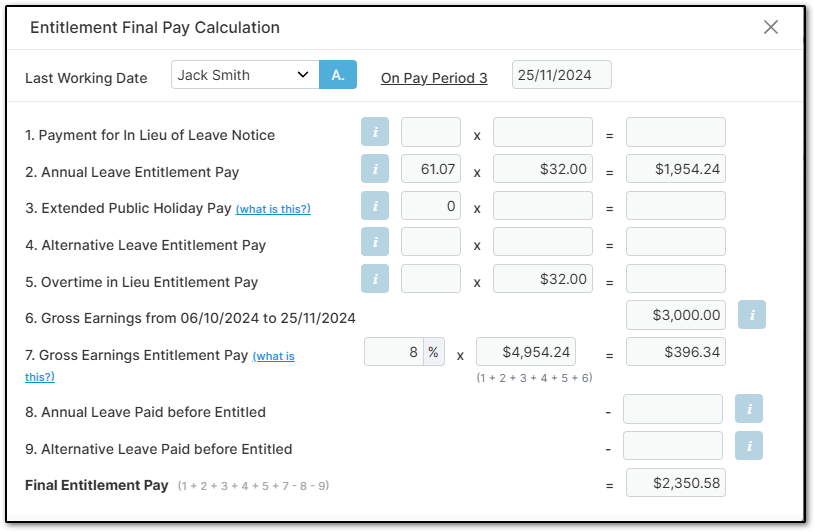Show info for Payment In Lieu of Leave Notice
This screenshot has width=815, height=532.
point(375,132)
